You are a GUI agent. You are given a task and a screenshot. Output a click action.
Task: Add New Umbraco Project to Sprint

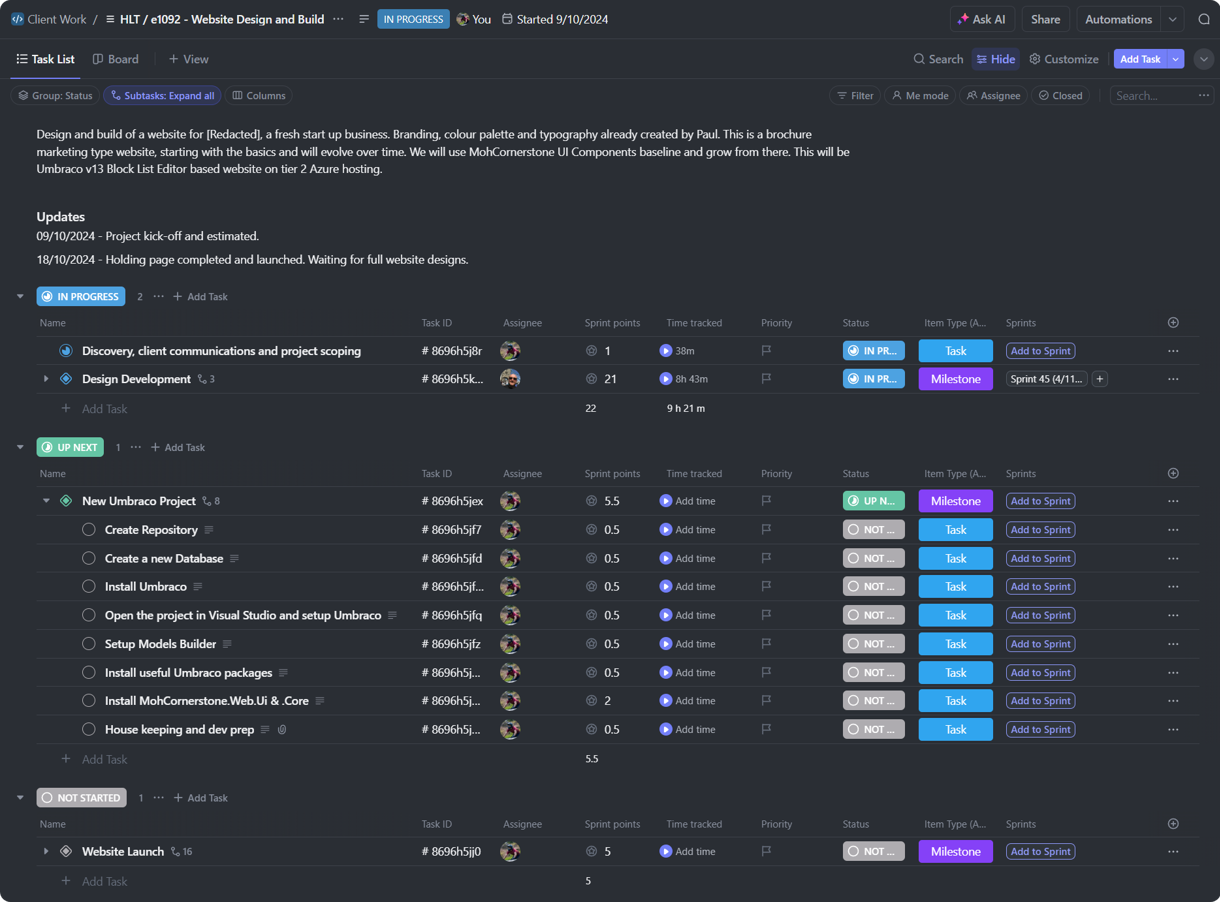tap(1040, 500)
